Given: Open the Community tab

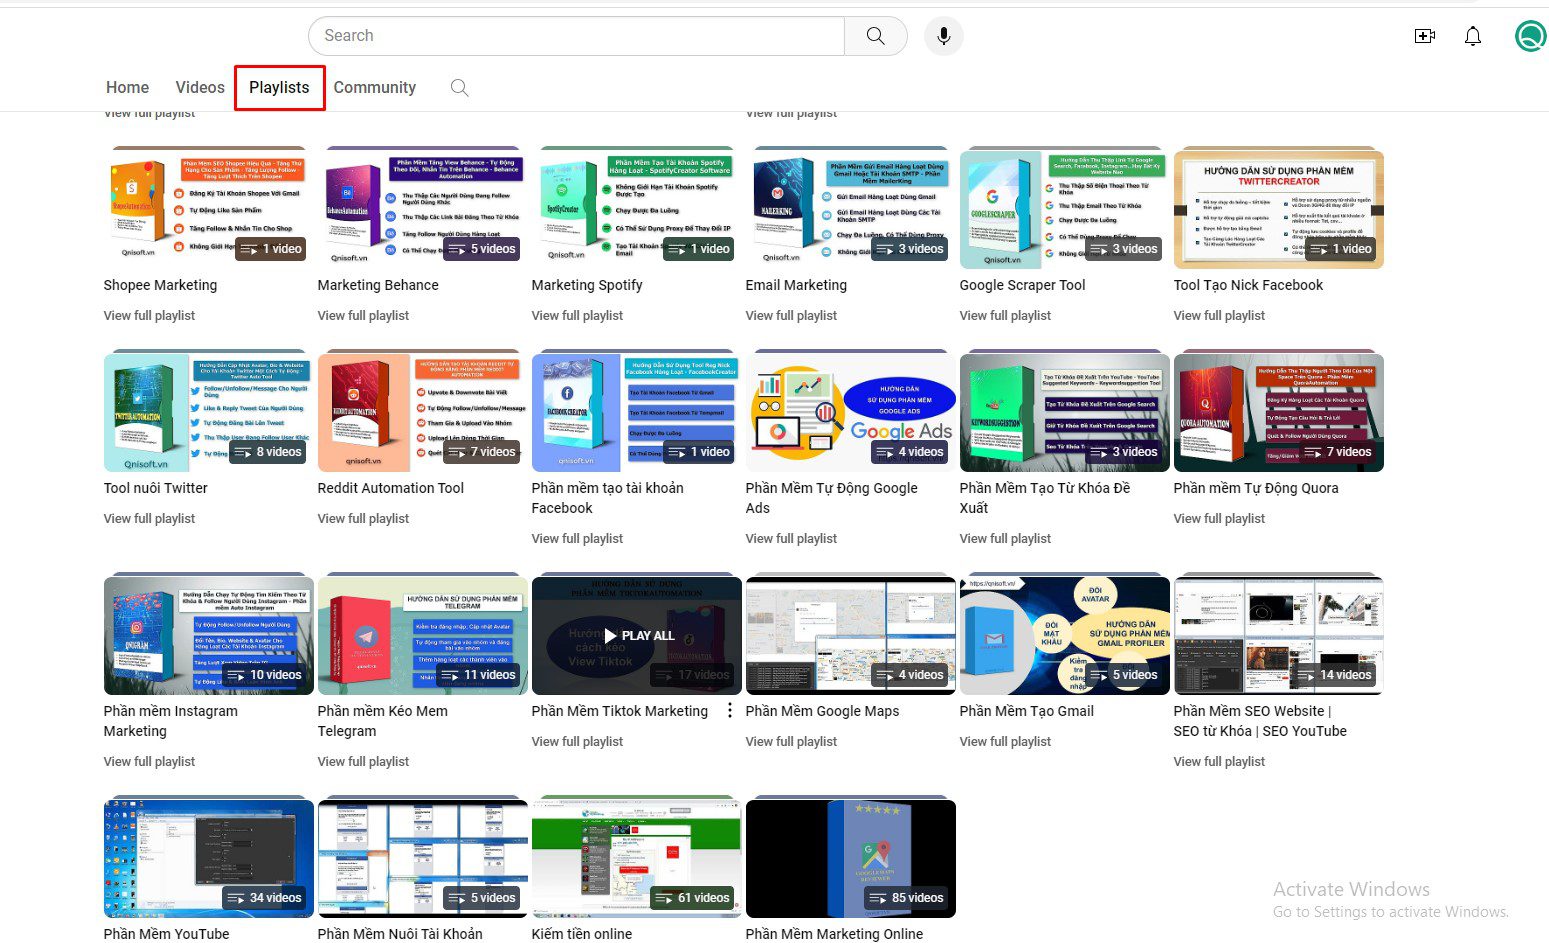Looking at the screenshot, I should (375, 88).
